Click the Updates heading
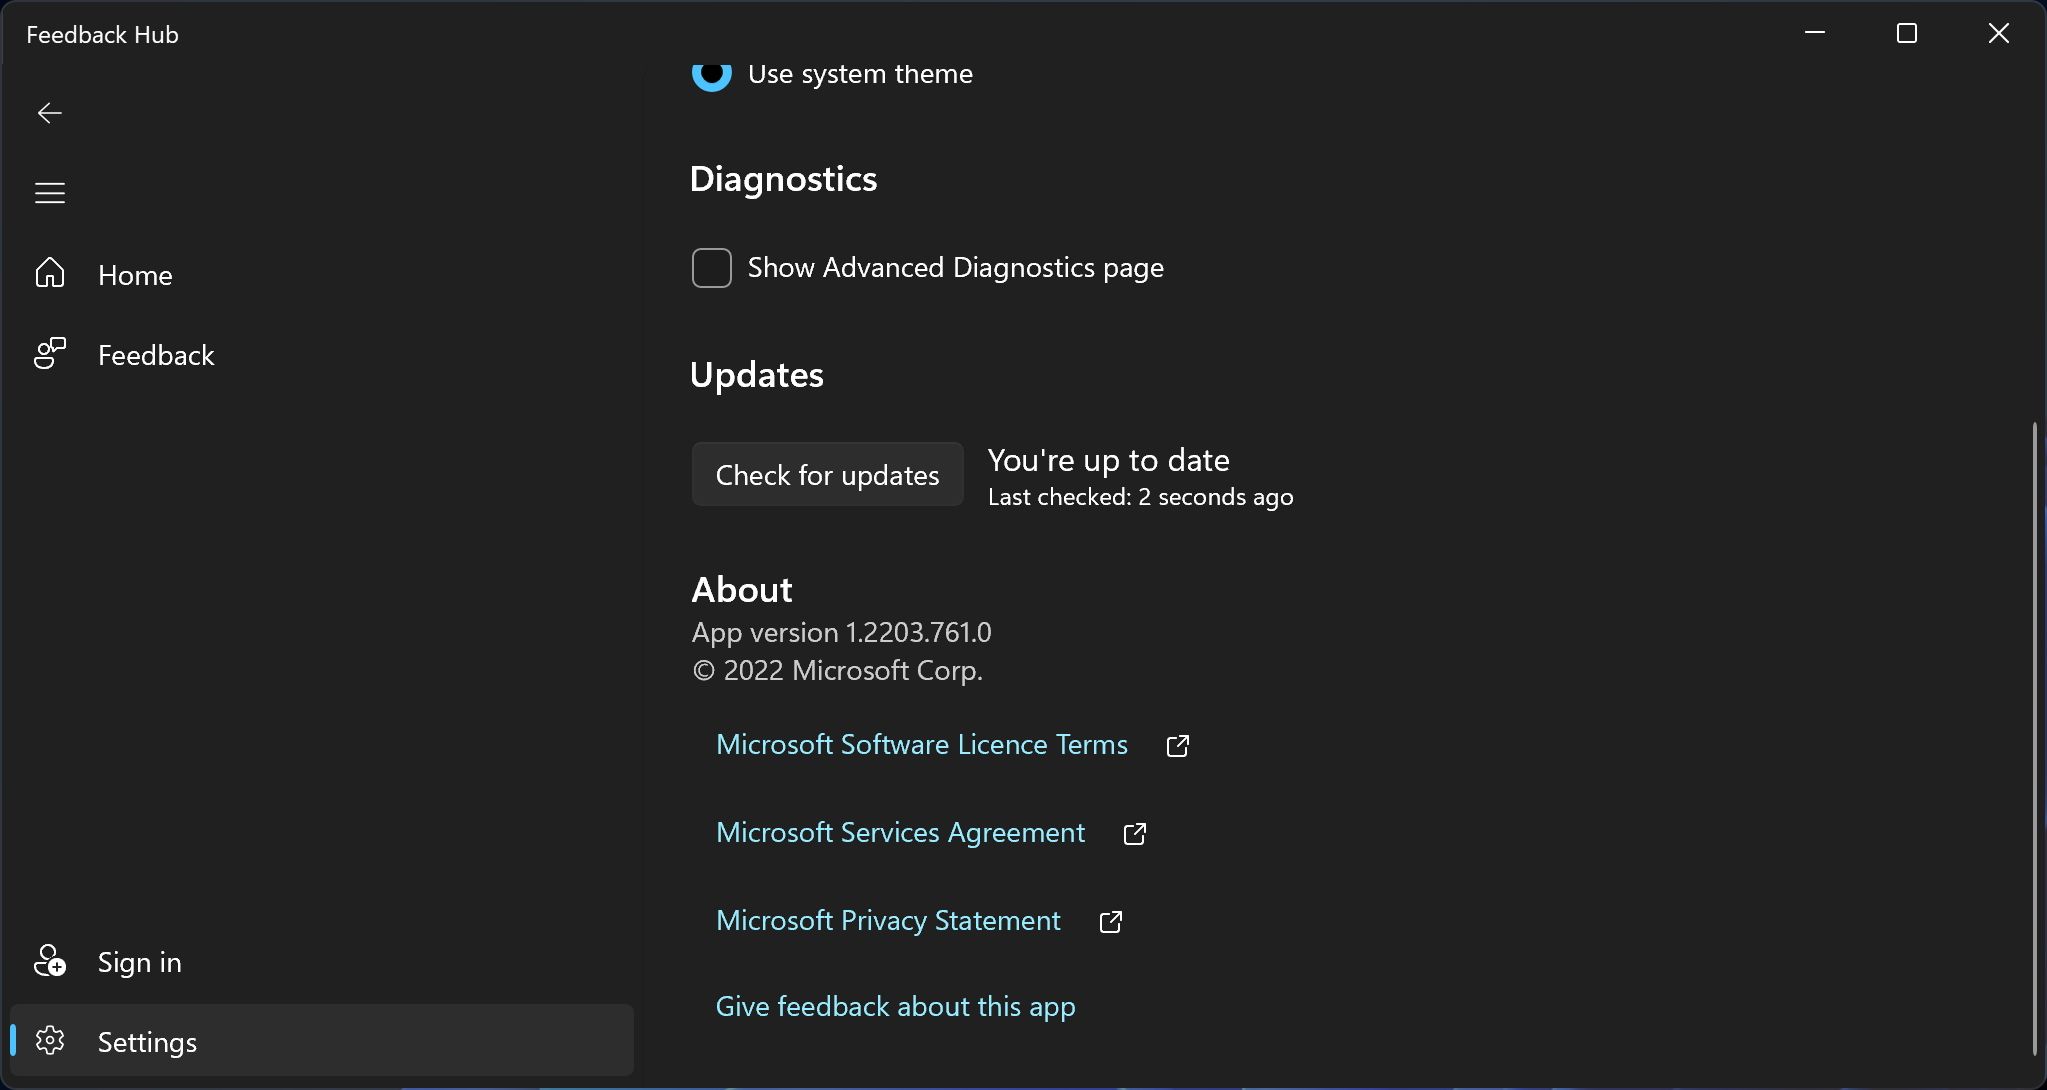Viewport: 2047px width, 1090px height. [757, 375]
